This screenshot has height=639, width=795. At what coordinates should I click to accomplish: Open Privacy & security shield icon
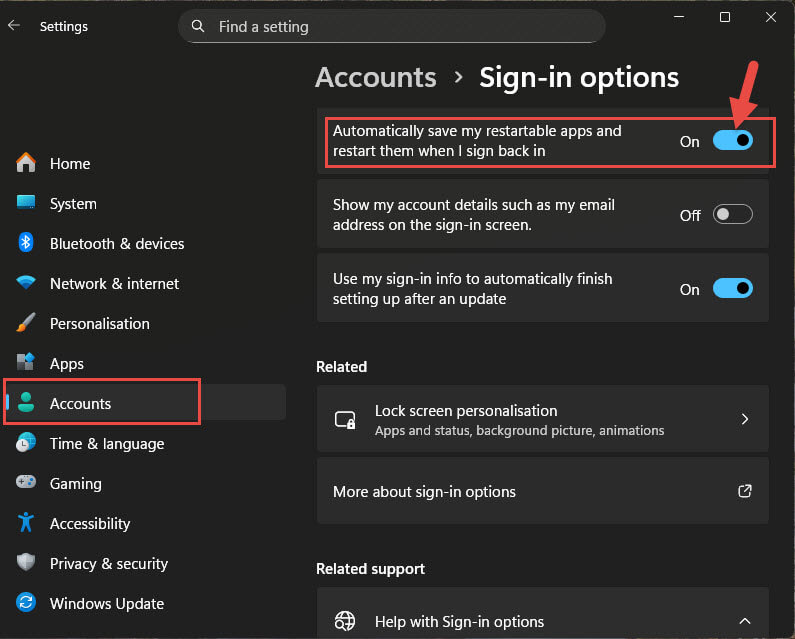[26, 562]
